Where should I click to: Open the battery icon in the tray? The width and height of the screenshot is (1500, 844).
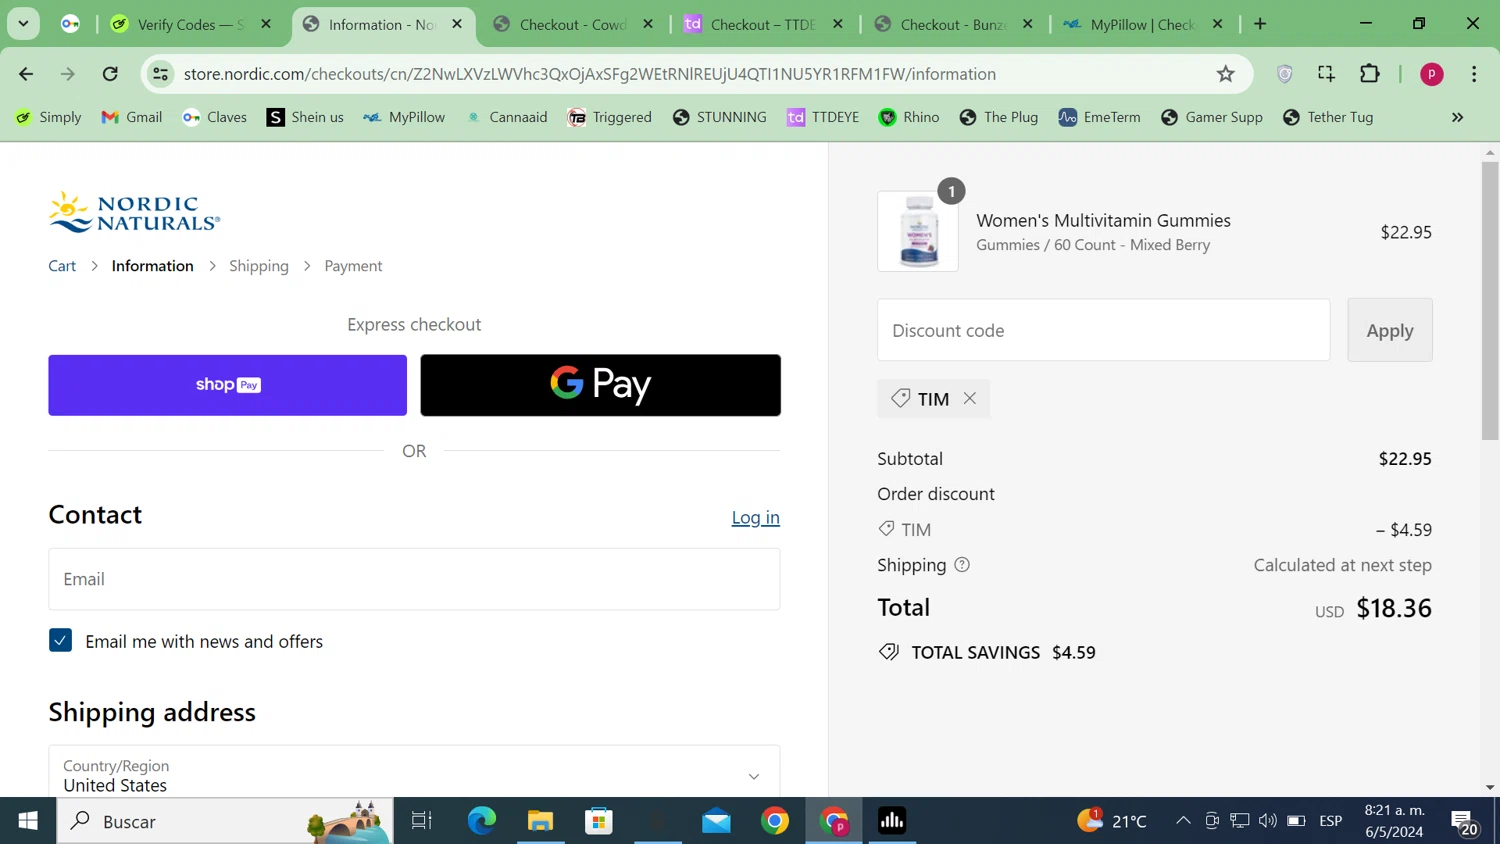[1296, 821]
